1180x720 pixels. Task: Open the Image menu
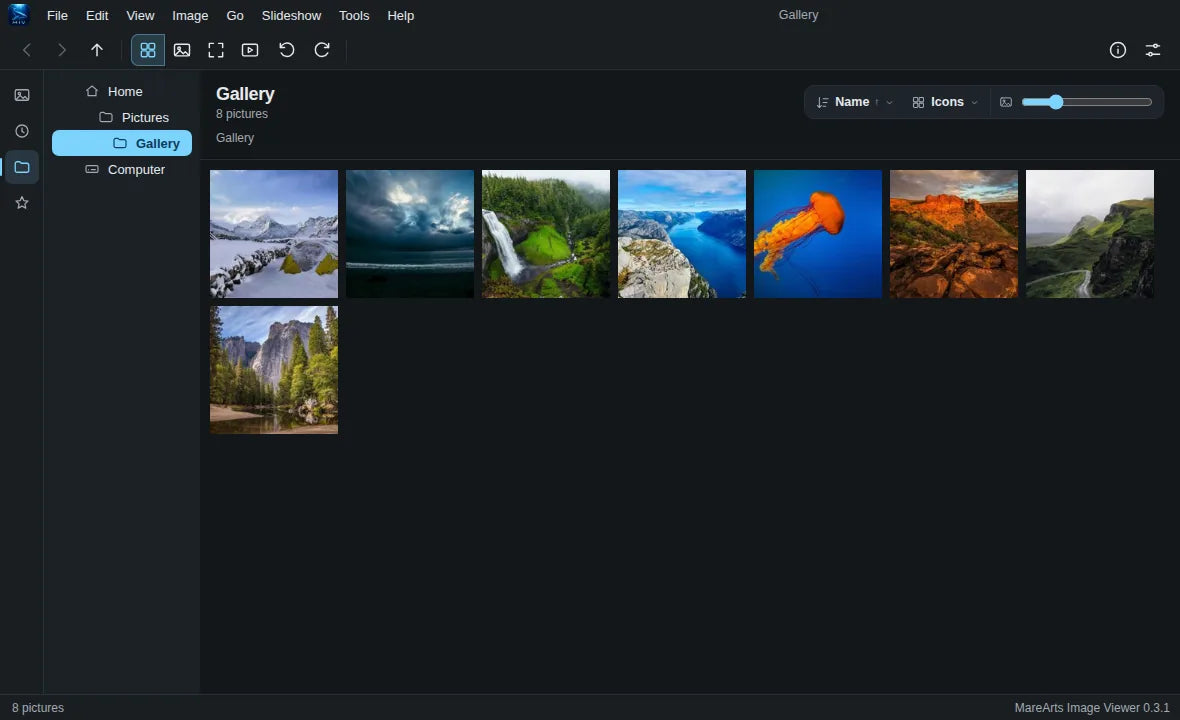point(190,15)
